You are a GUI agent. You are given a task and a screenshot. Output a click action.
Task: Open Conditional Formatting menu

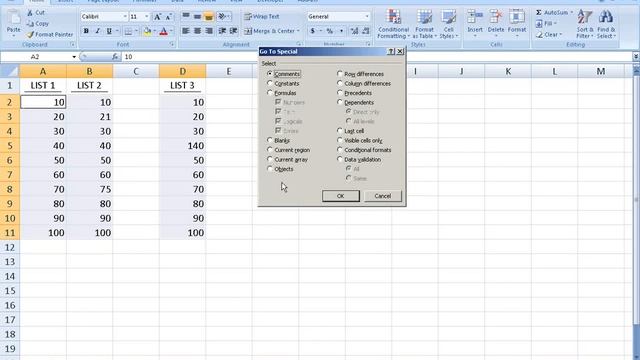(393, 24)
